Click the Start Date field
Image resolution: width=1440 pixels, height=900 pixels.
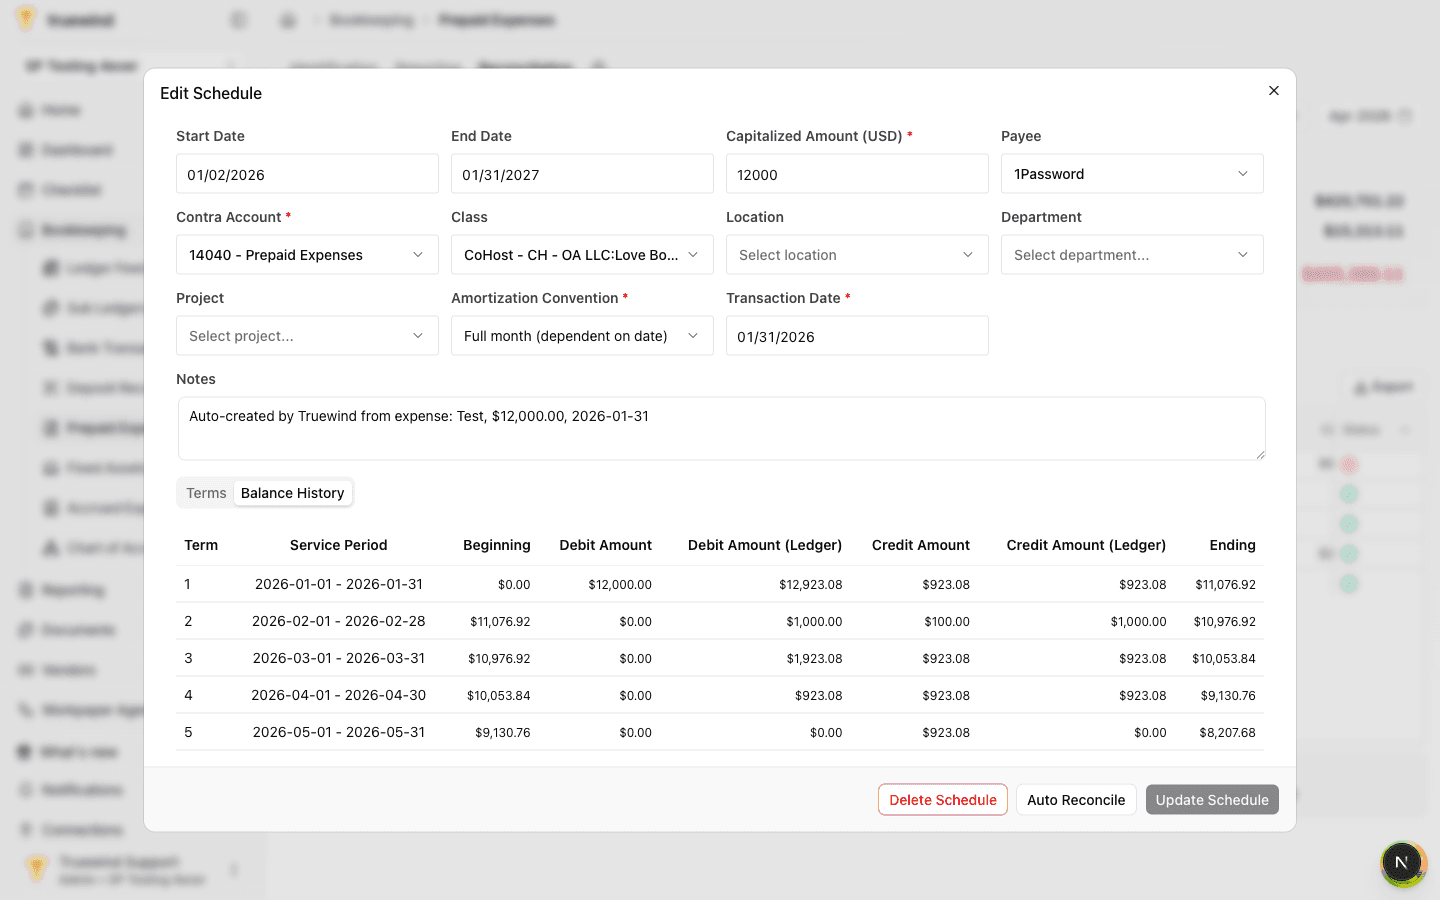pyautogui.click(x=307, y=174)
